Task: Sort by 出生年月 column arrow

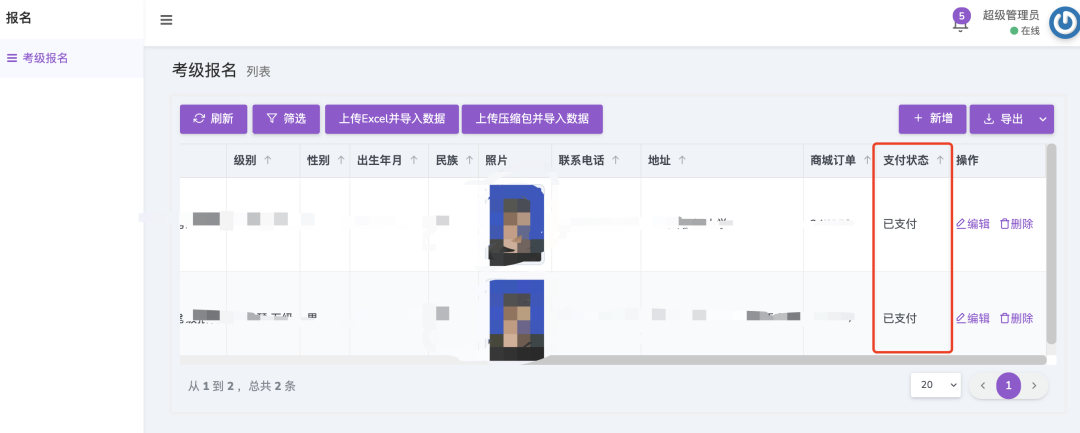Action: tap(413, 160)
